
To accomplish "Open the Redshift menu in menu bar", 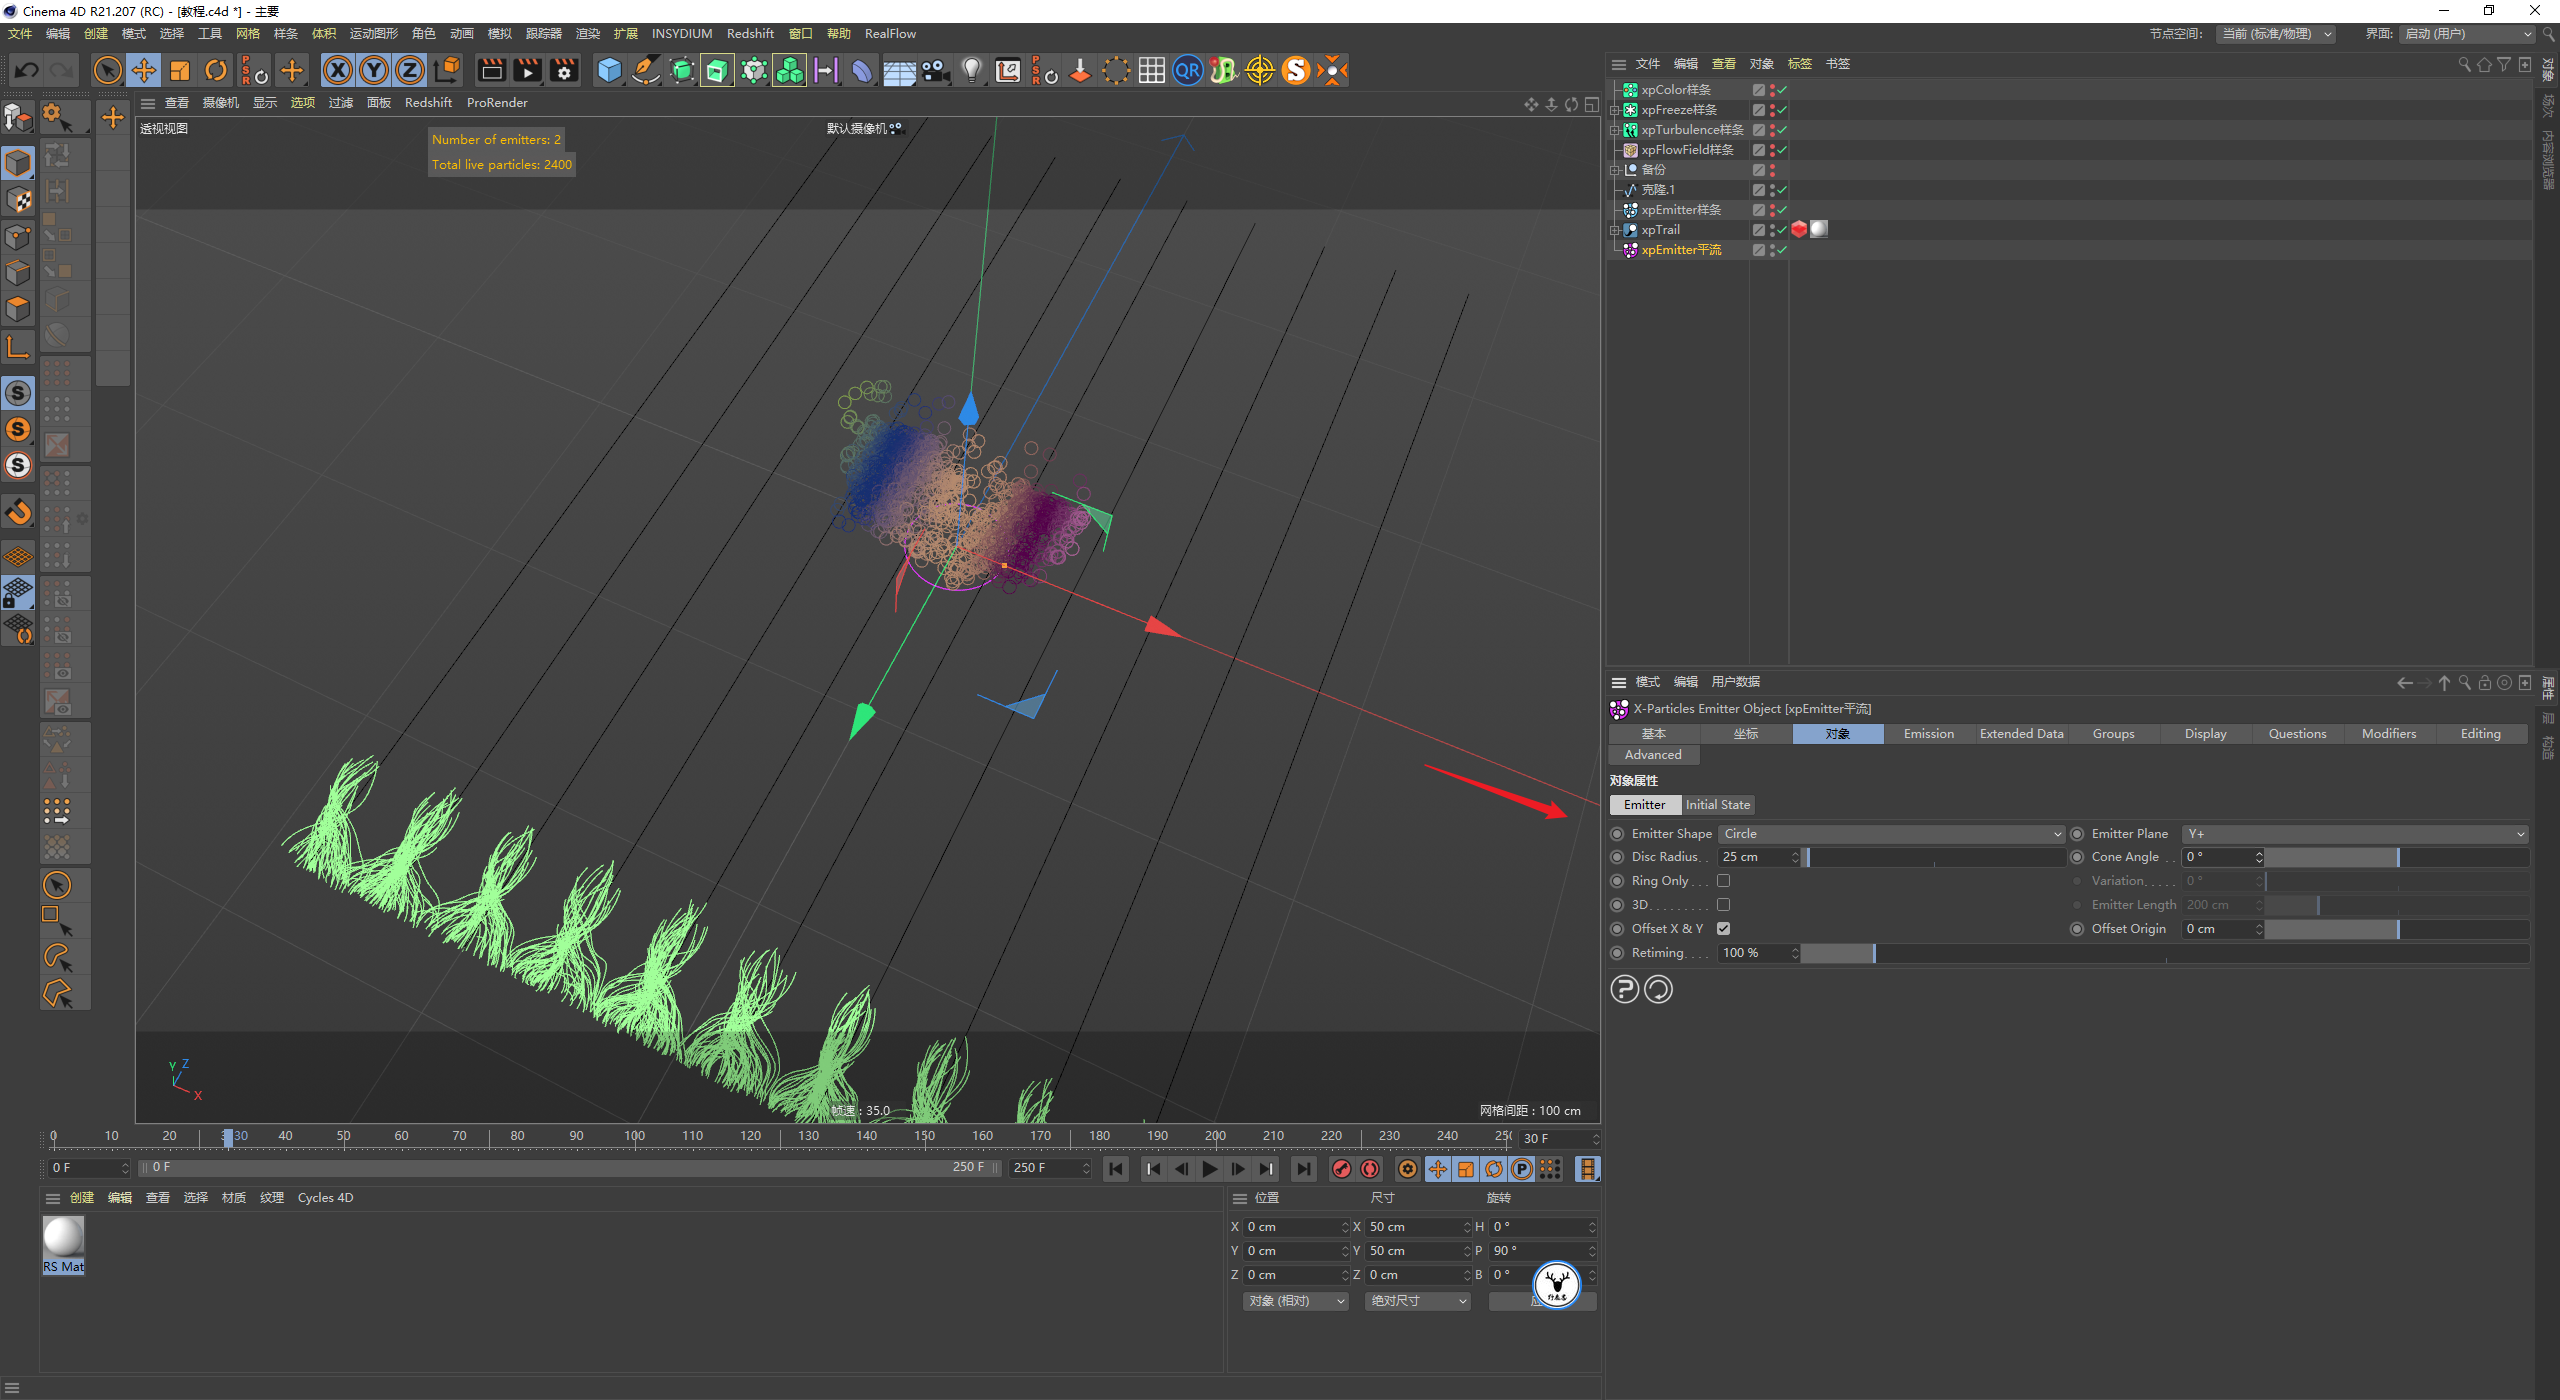I will 750,34.
